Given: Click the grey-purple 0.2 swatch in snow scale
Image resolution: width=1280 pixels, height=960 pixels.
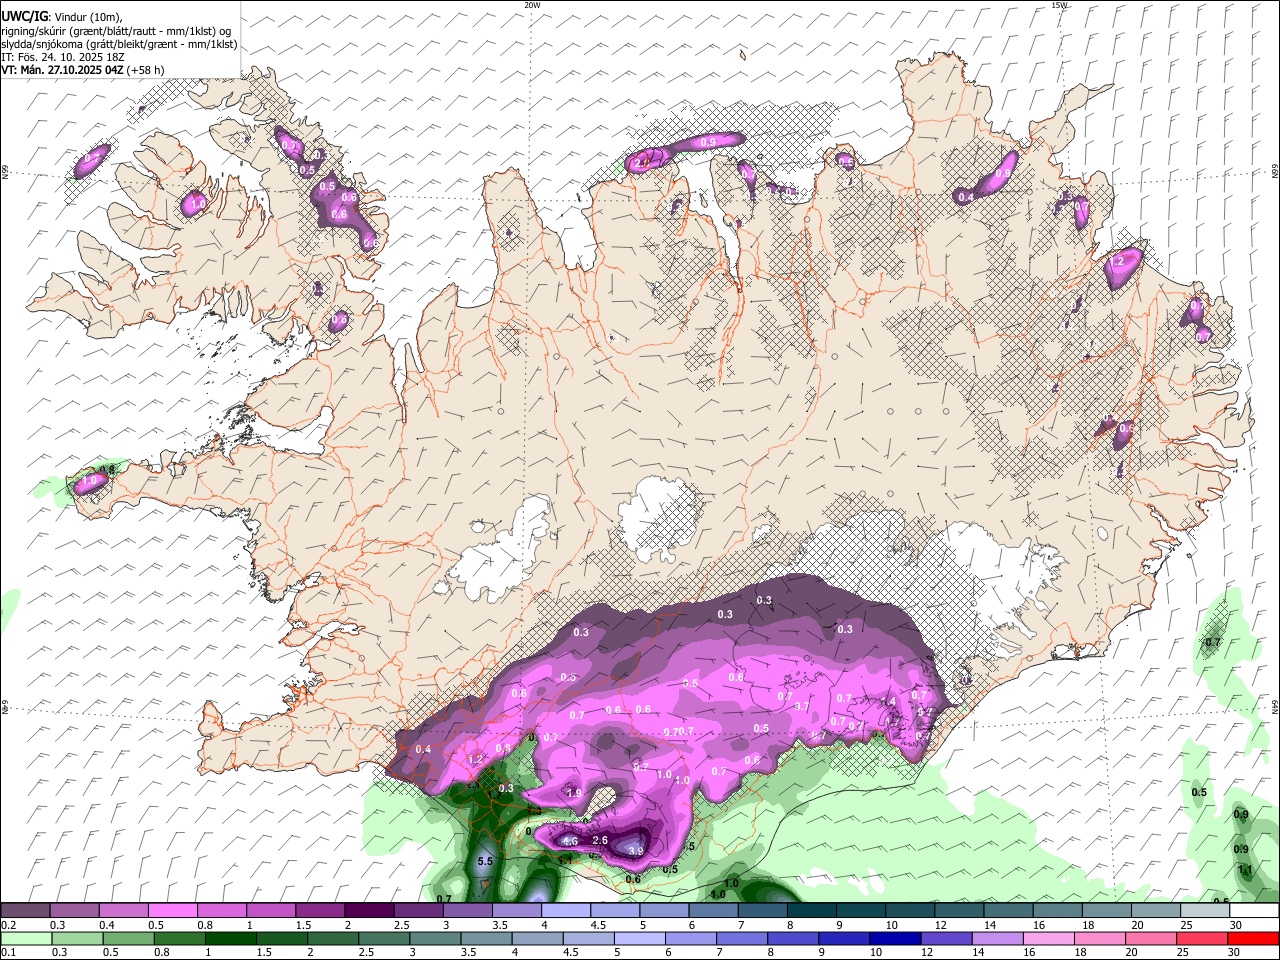Looking at the screenshot, I should coord(25,911).
